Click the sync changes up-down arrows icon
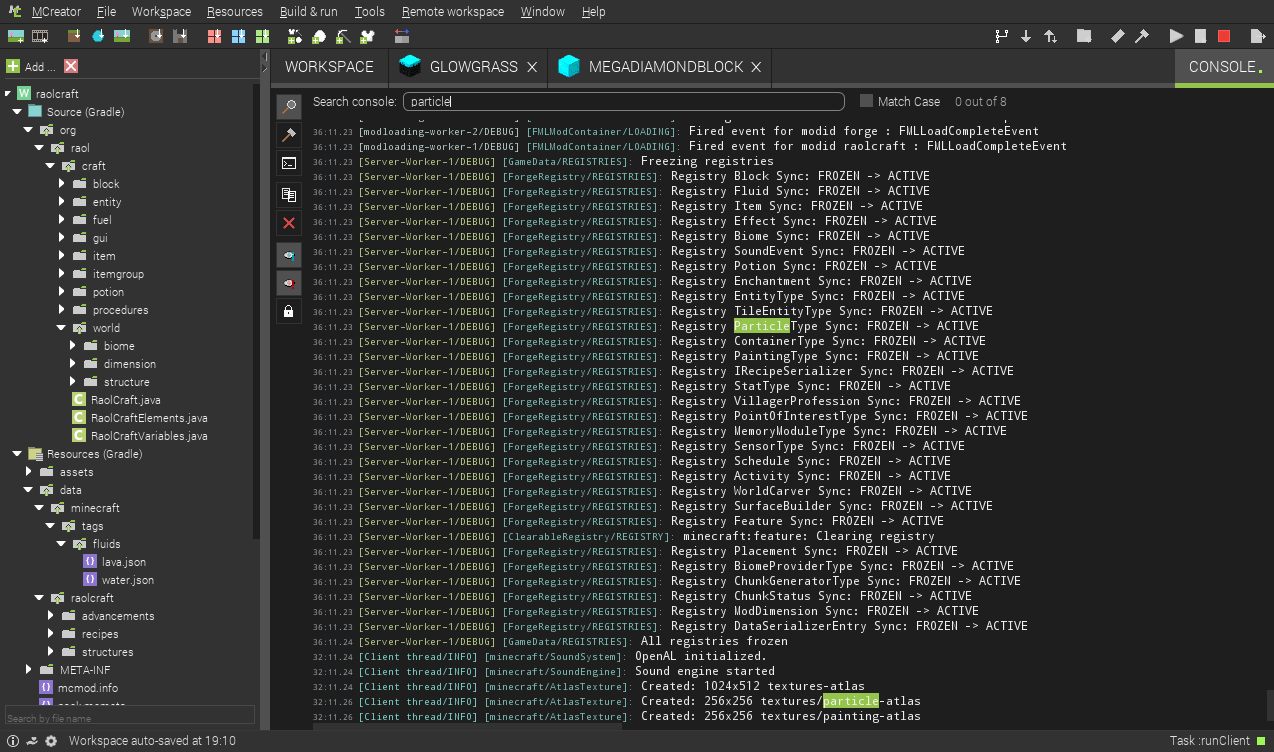This screenshot has height=752, width=1274. tap(1050, 36)
